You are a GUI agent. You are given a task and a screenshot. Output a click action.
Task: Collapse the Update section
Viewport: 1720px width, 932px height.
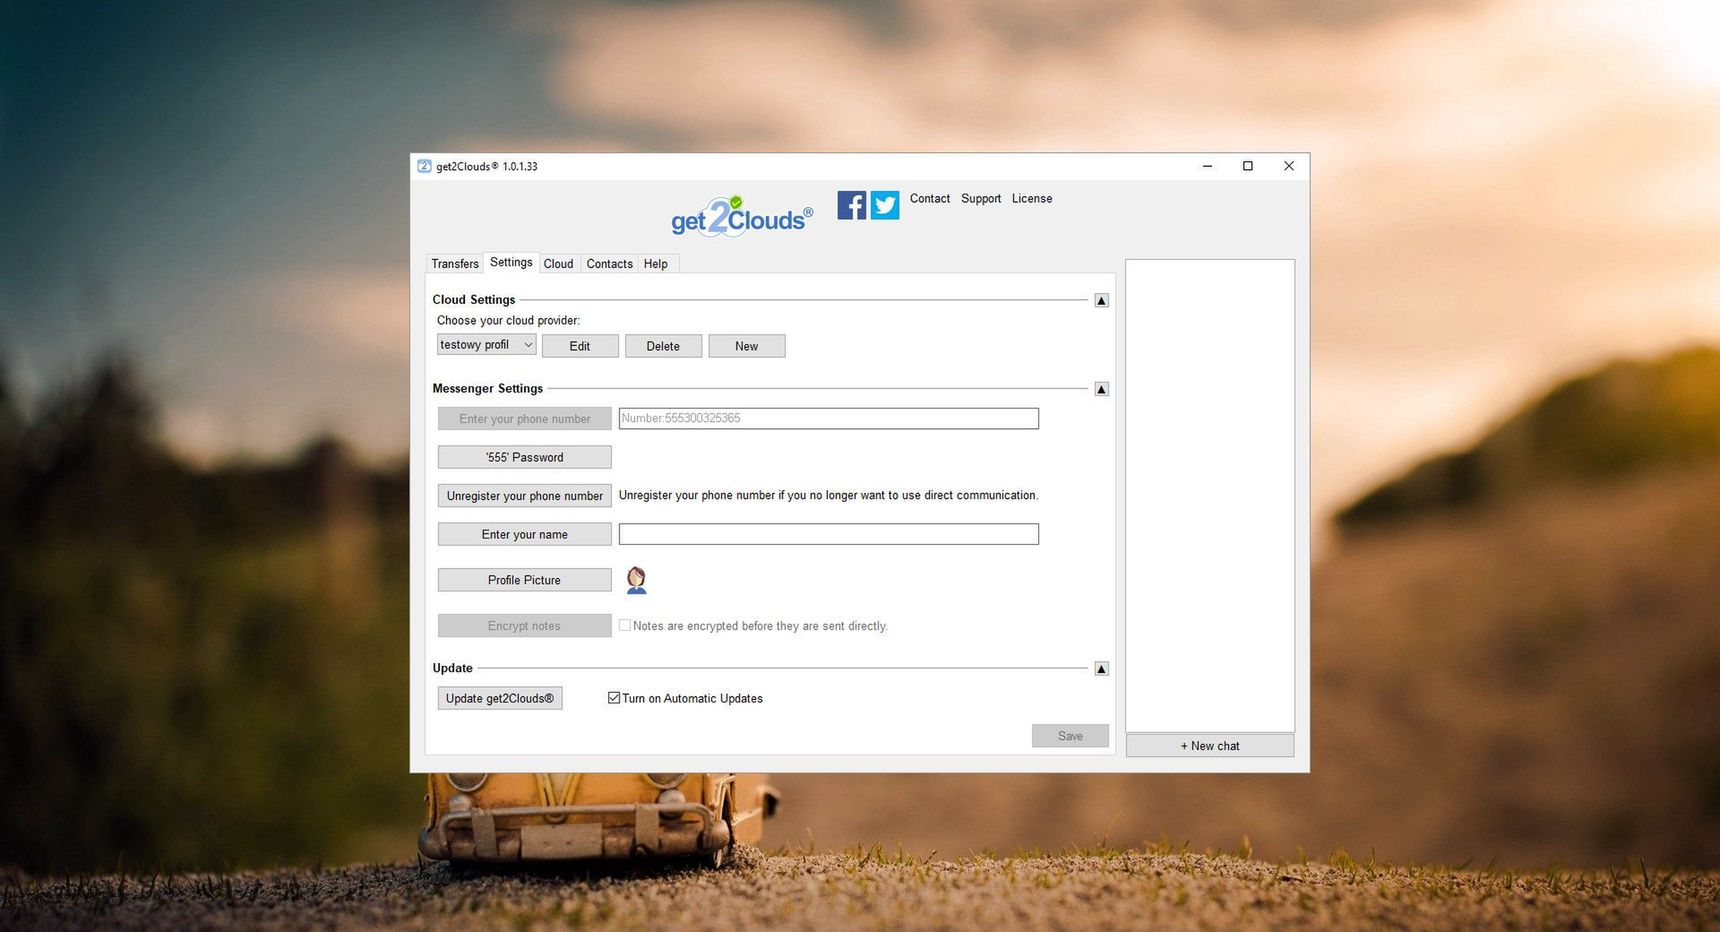(1101, 669)
